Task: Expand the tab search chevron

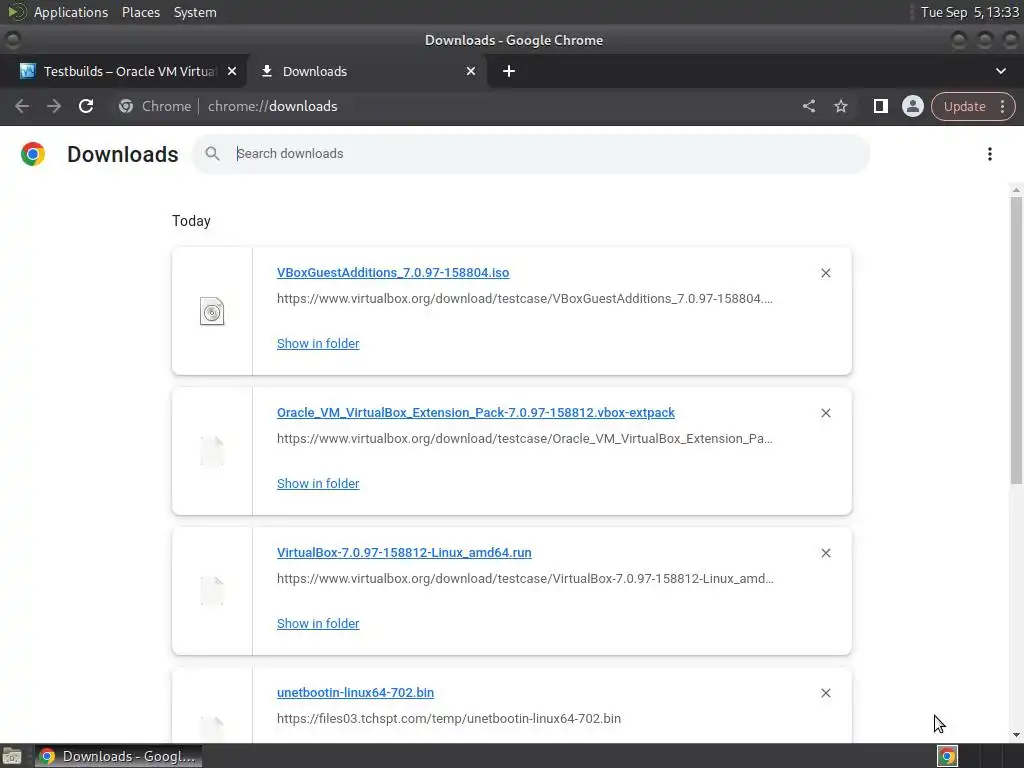Action: pos(1000,71)
